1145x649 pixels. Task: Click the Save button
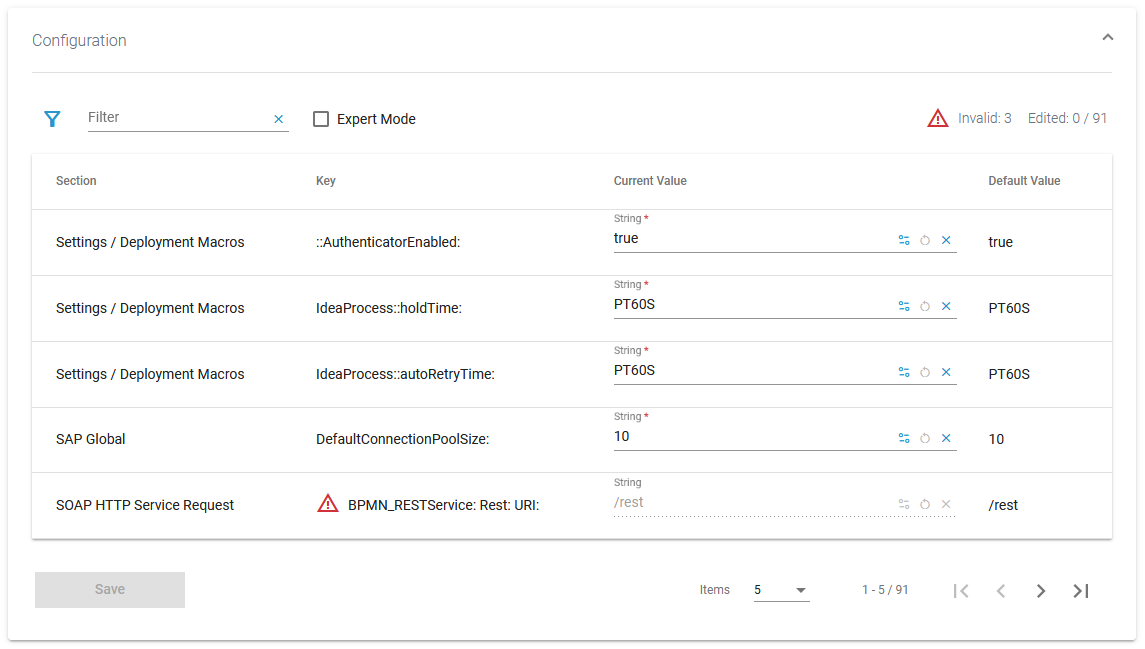coord(109,590)
